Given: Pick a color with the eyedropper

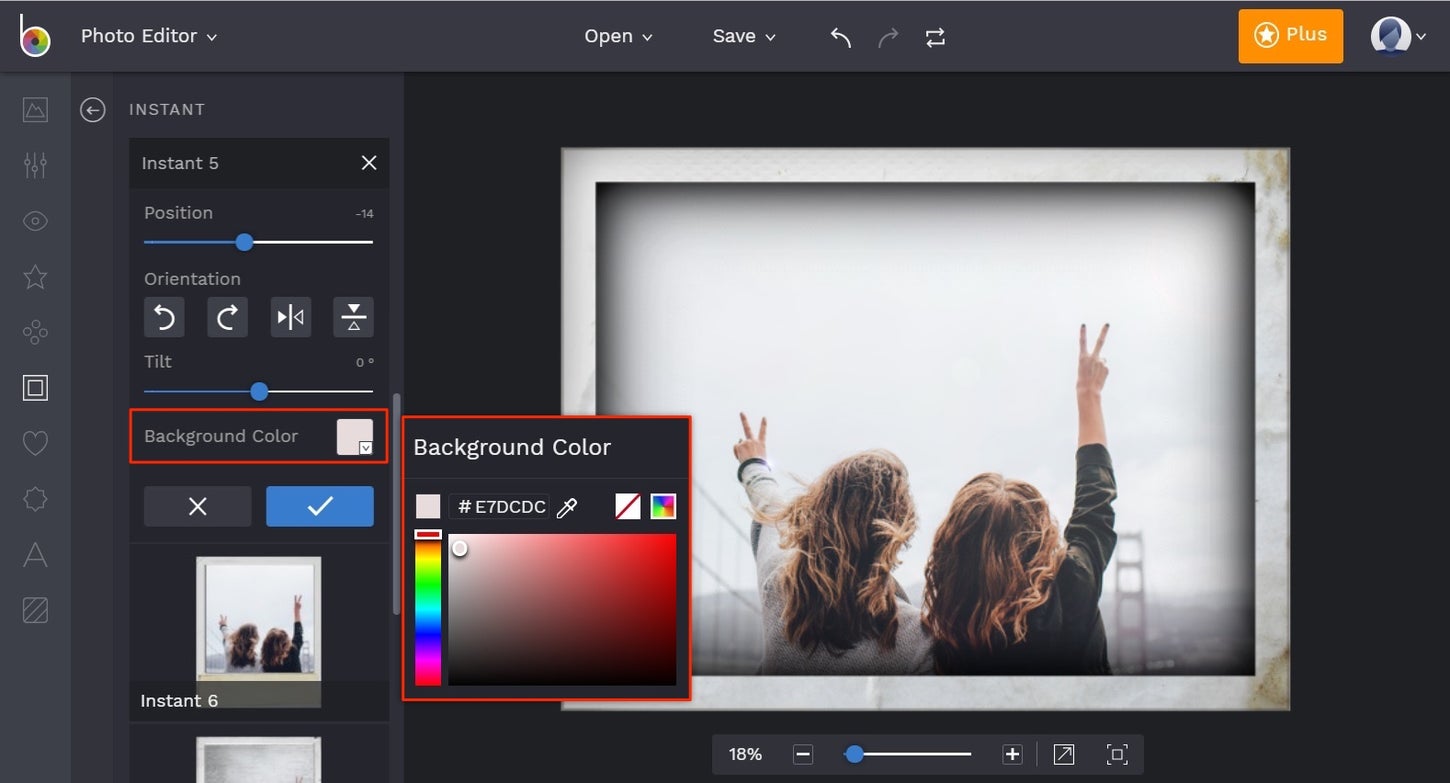Looking at the screenshot, I should coord(567,507).
